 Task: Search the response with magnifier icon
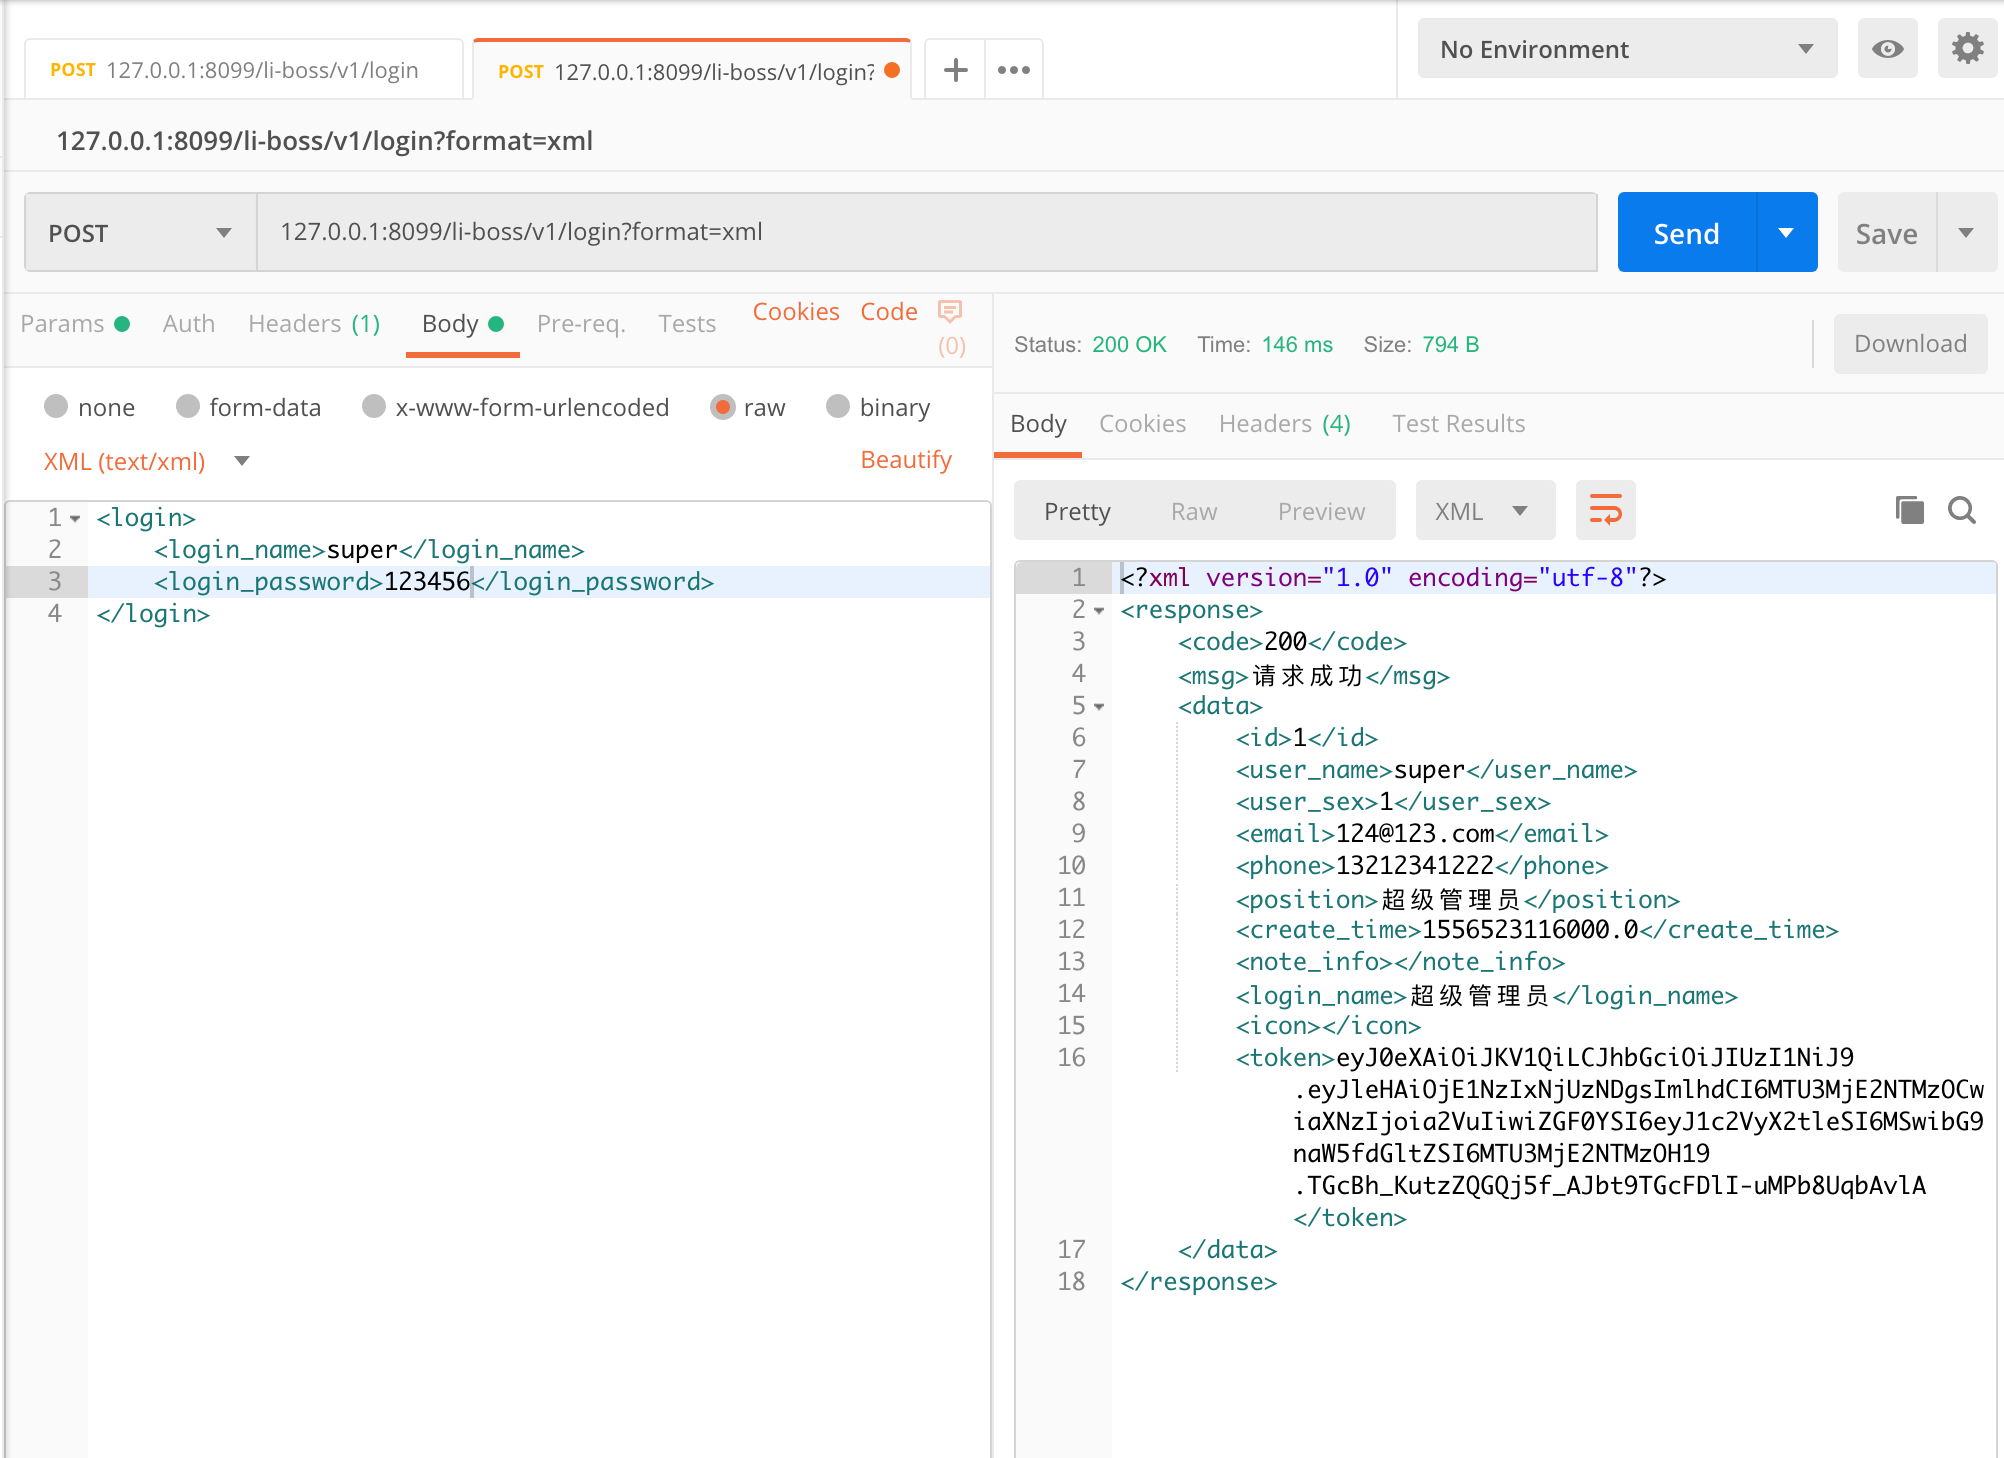point(1962,511)
